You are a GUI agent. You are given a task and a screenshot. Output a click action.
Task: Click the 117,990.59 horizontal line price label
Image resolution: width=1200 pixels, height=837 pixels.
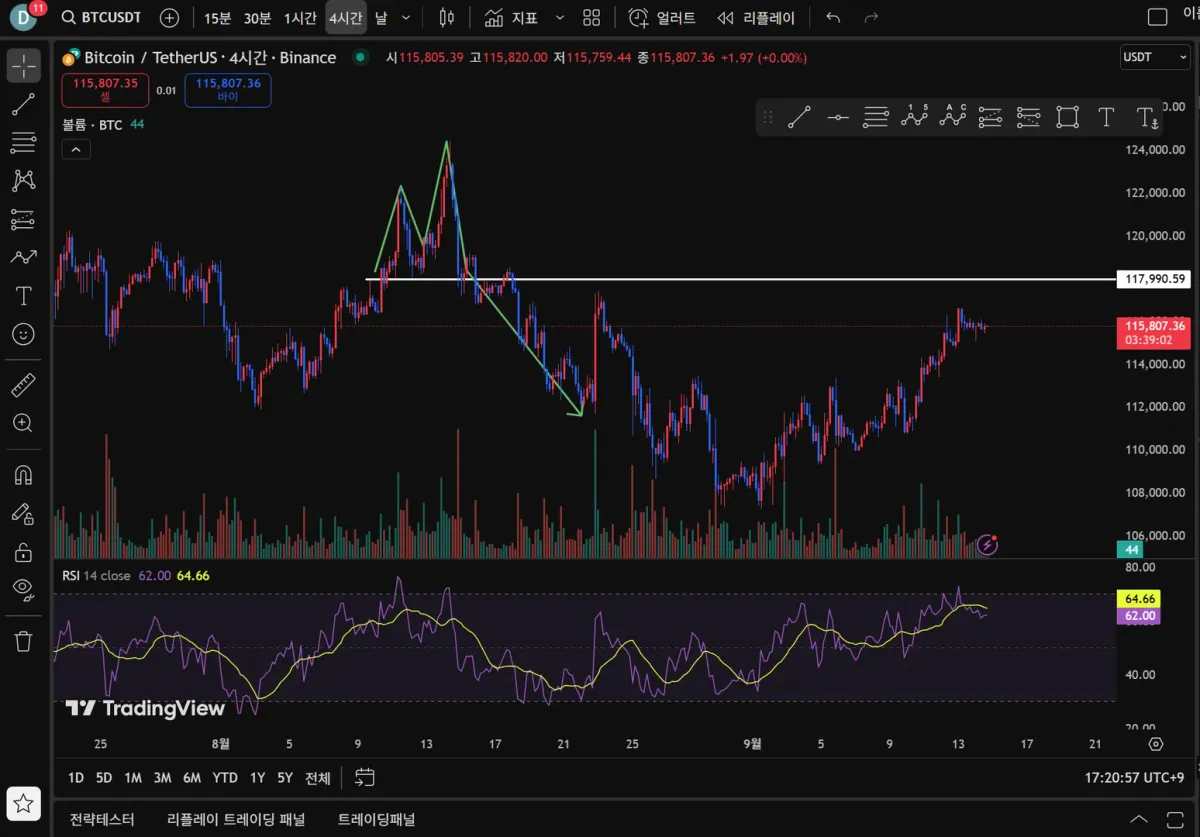click(x=1154, y=279)
